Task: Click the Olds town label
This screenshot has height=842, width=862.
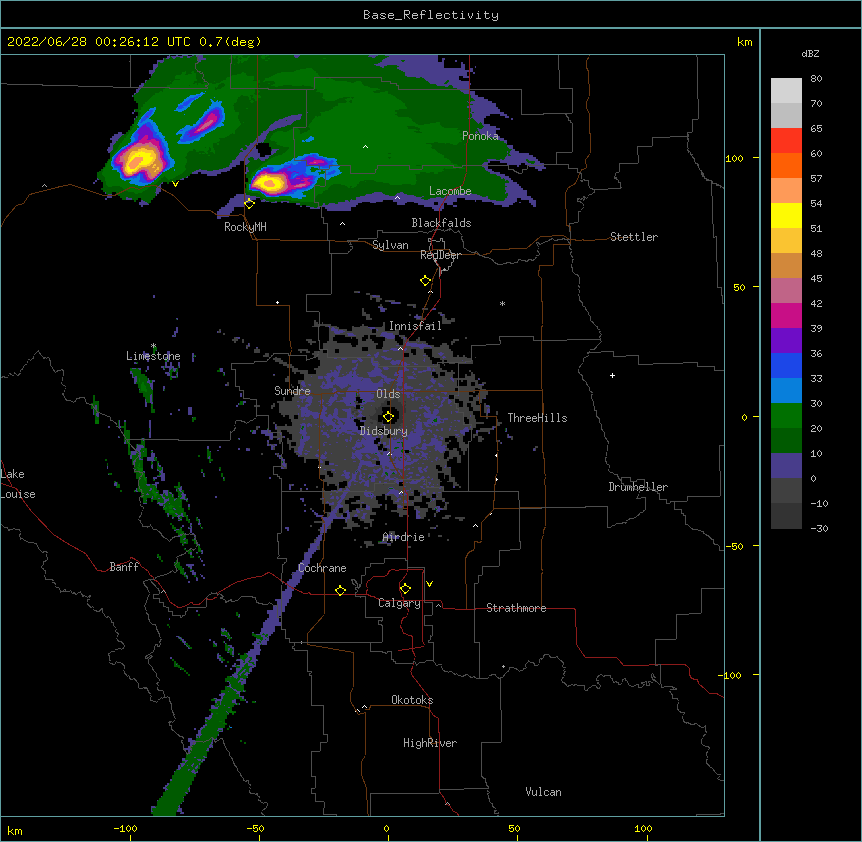Action: point(388,394)
